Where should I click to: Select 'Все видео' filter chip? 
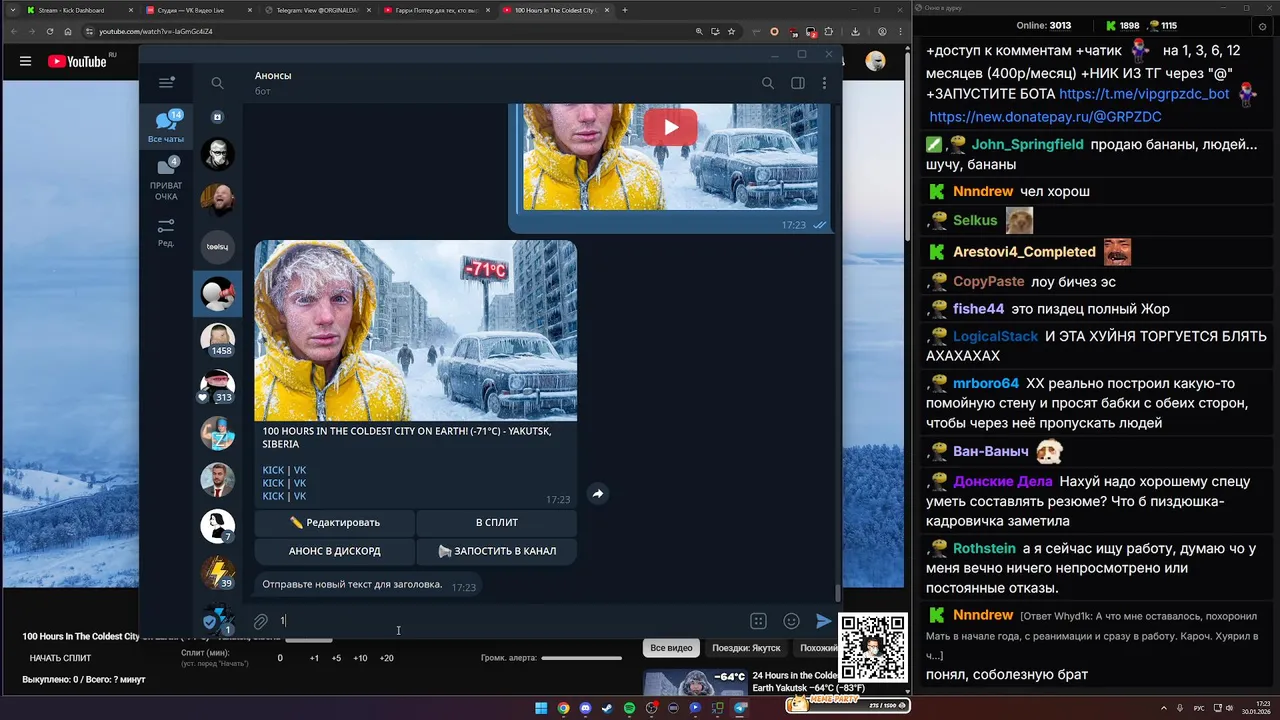click(671, 648)
